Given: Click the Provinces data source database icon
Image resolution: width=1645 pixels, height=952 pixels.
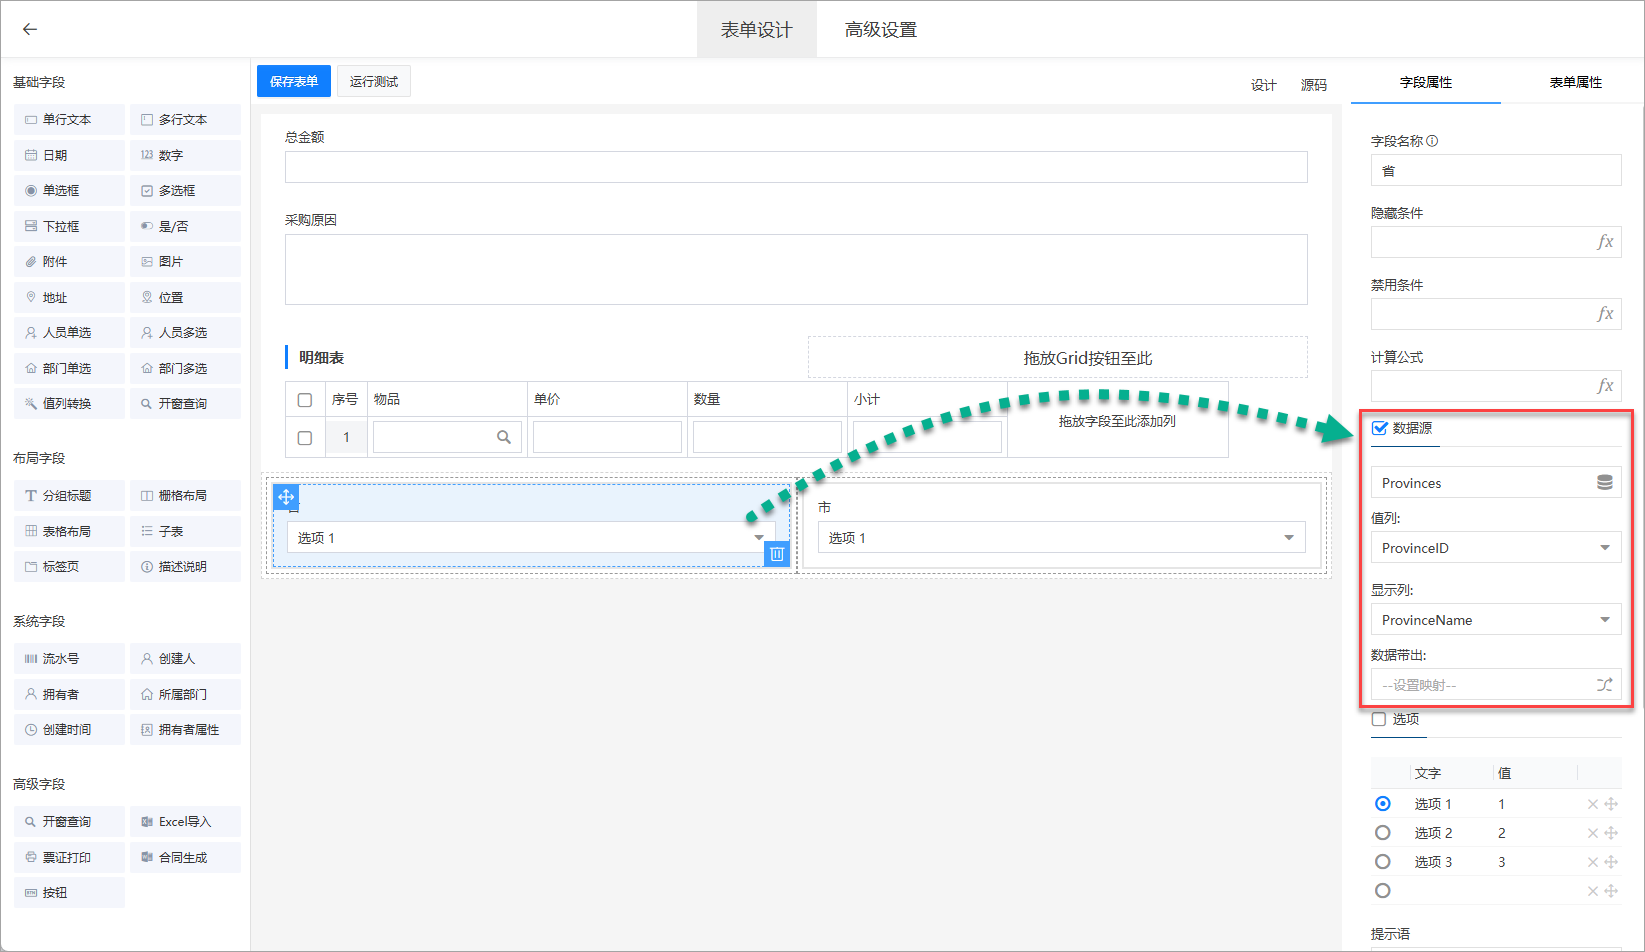Looking at the screenshot, I should [1604, 483].
